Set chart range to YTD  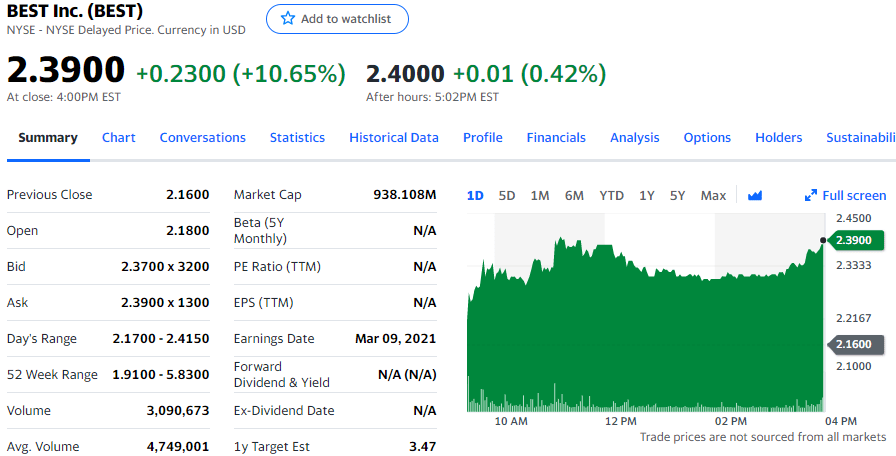(x=611, y=196)
